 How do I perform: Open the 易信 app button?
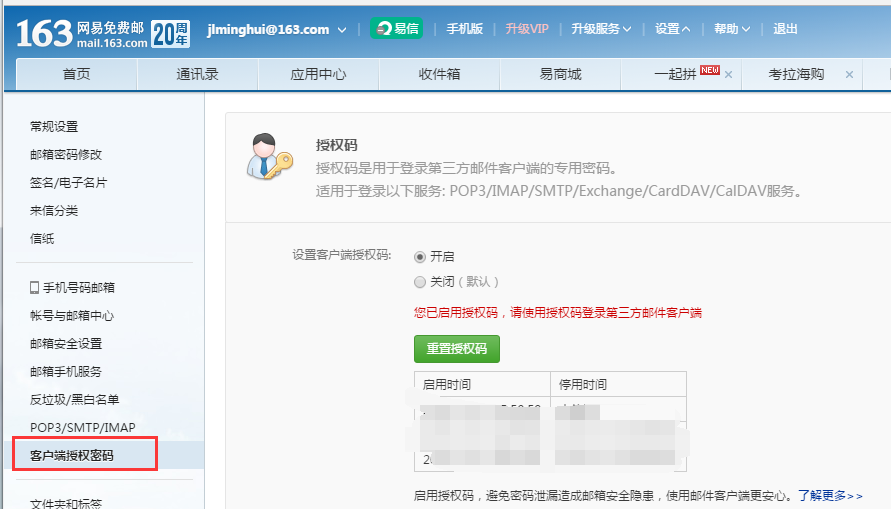[x=397, y=28]
